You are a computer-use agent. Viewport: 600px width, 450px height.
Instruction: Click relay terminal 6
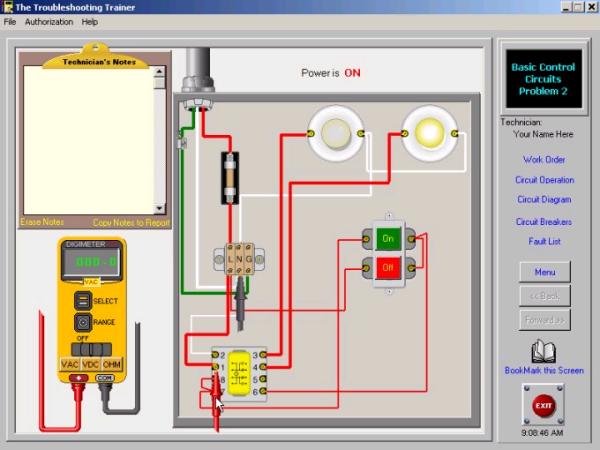(x=263, y=391)
